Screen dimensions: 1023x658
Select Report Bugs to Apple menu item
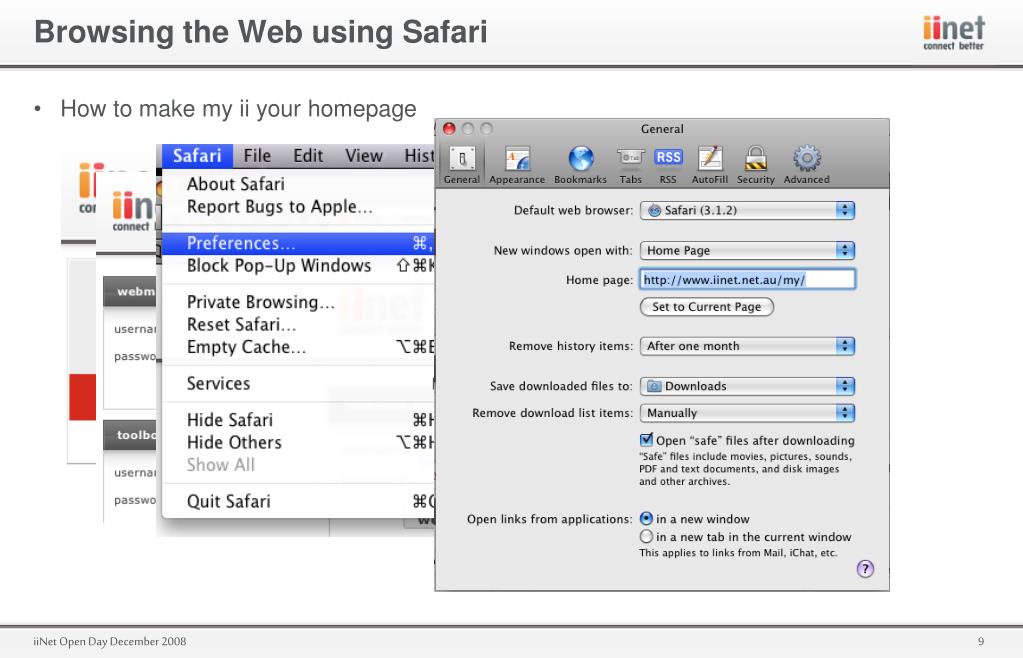pyautogui.click(x=298, y=207)
